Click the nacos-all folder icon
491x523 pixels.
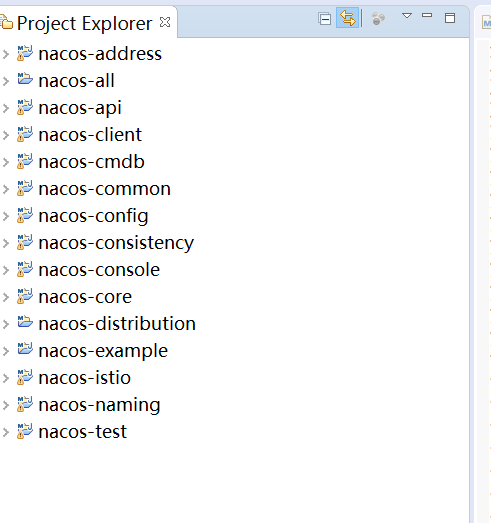click(25, 79)
